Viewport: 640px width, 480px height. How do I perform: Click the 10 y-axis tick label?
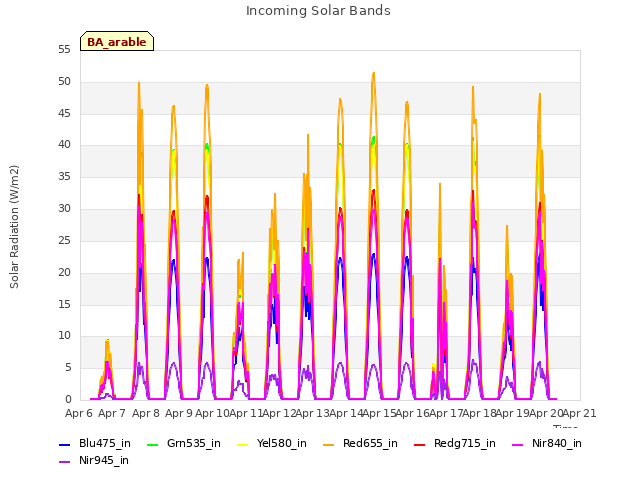coord(64,336)
